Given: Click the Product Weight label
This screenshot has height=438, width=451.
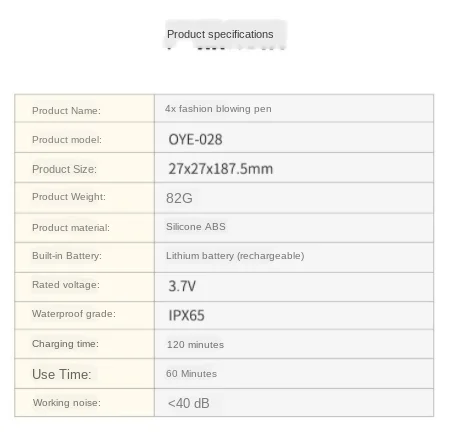Looking at the screenshot, I should point(69,197).
